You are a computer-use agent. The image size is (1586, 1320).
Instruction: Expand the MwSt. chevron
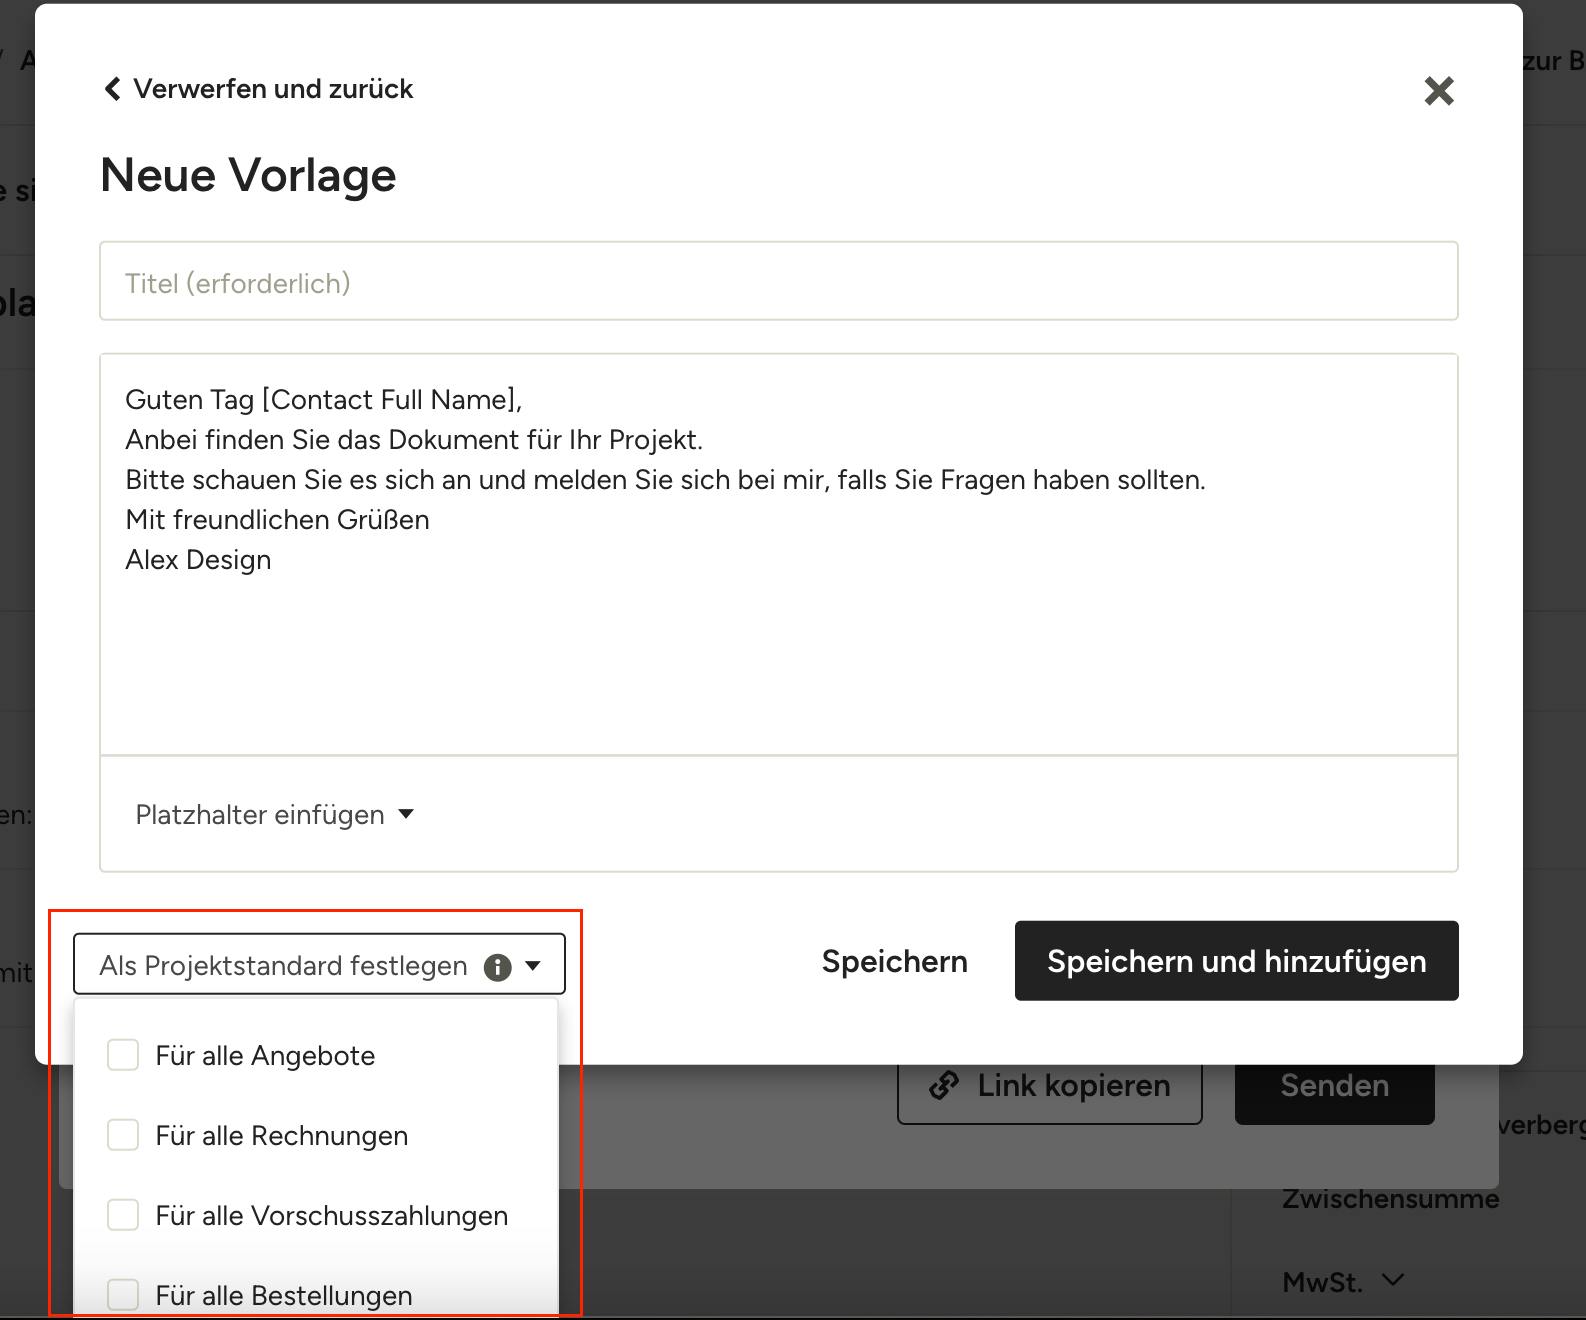click(1392, 1280)
